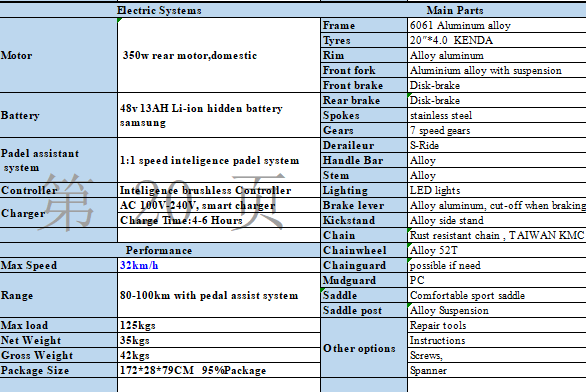
Task: Select the 'stainless steel' cell
Action: tap(497, 115)
